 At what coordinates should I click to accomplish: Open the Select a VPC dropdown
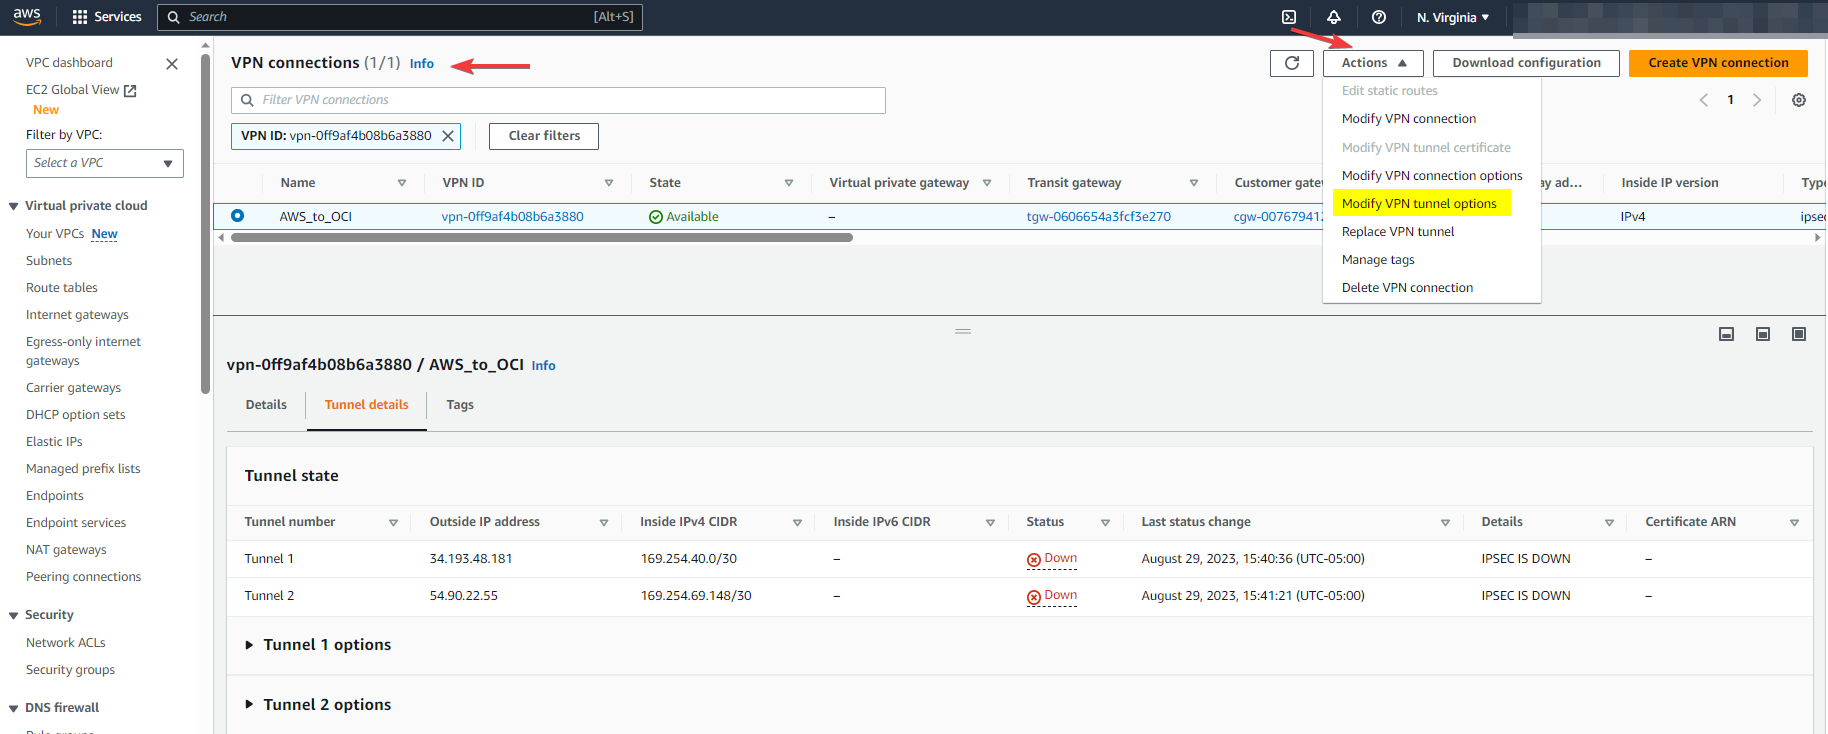104,163
